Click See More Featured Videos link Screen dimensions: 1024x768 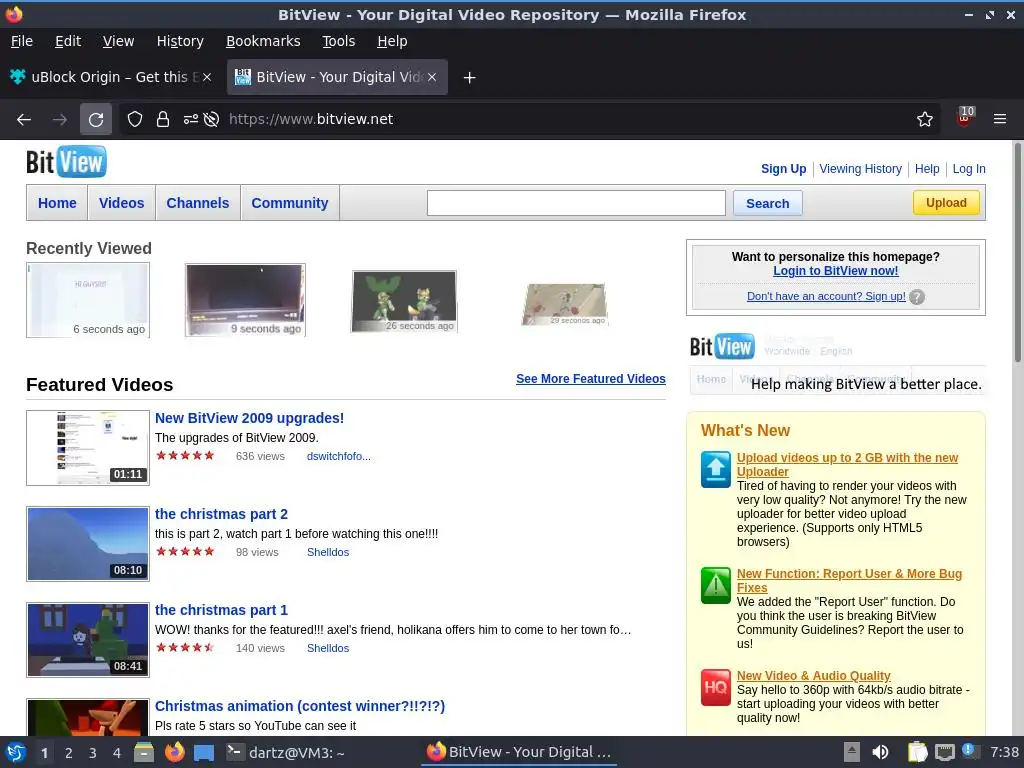tap(590, 379)
